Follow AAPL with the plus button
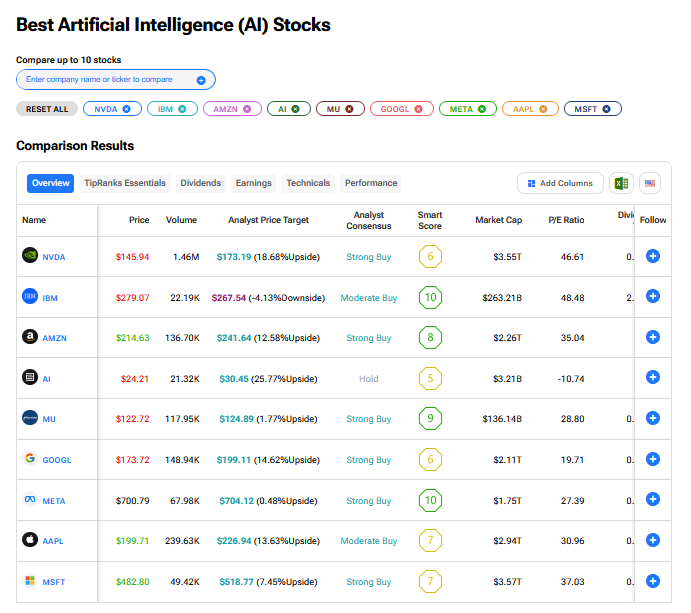This screenshot has width=691, height=613. 653,540
